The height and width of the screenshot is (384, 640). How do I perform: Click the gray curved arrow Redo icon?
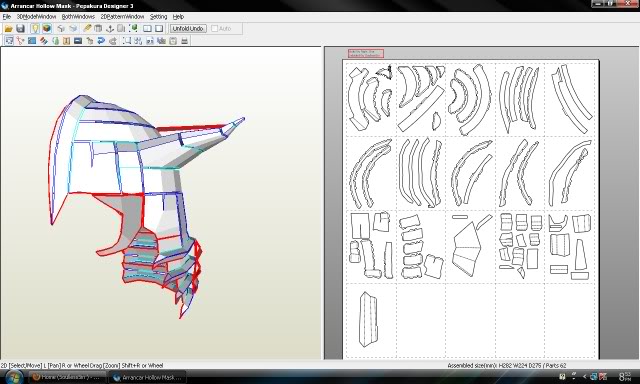click(113, 41)
